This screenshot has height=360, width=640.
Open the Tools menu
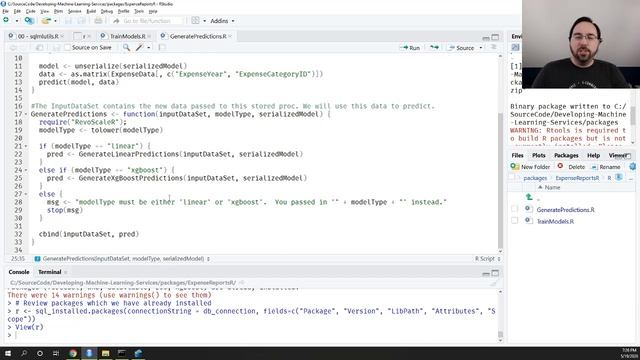(x=139, y=11)
